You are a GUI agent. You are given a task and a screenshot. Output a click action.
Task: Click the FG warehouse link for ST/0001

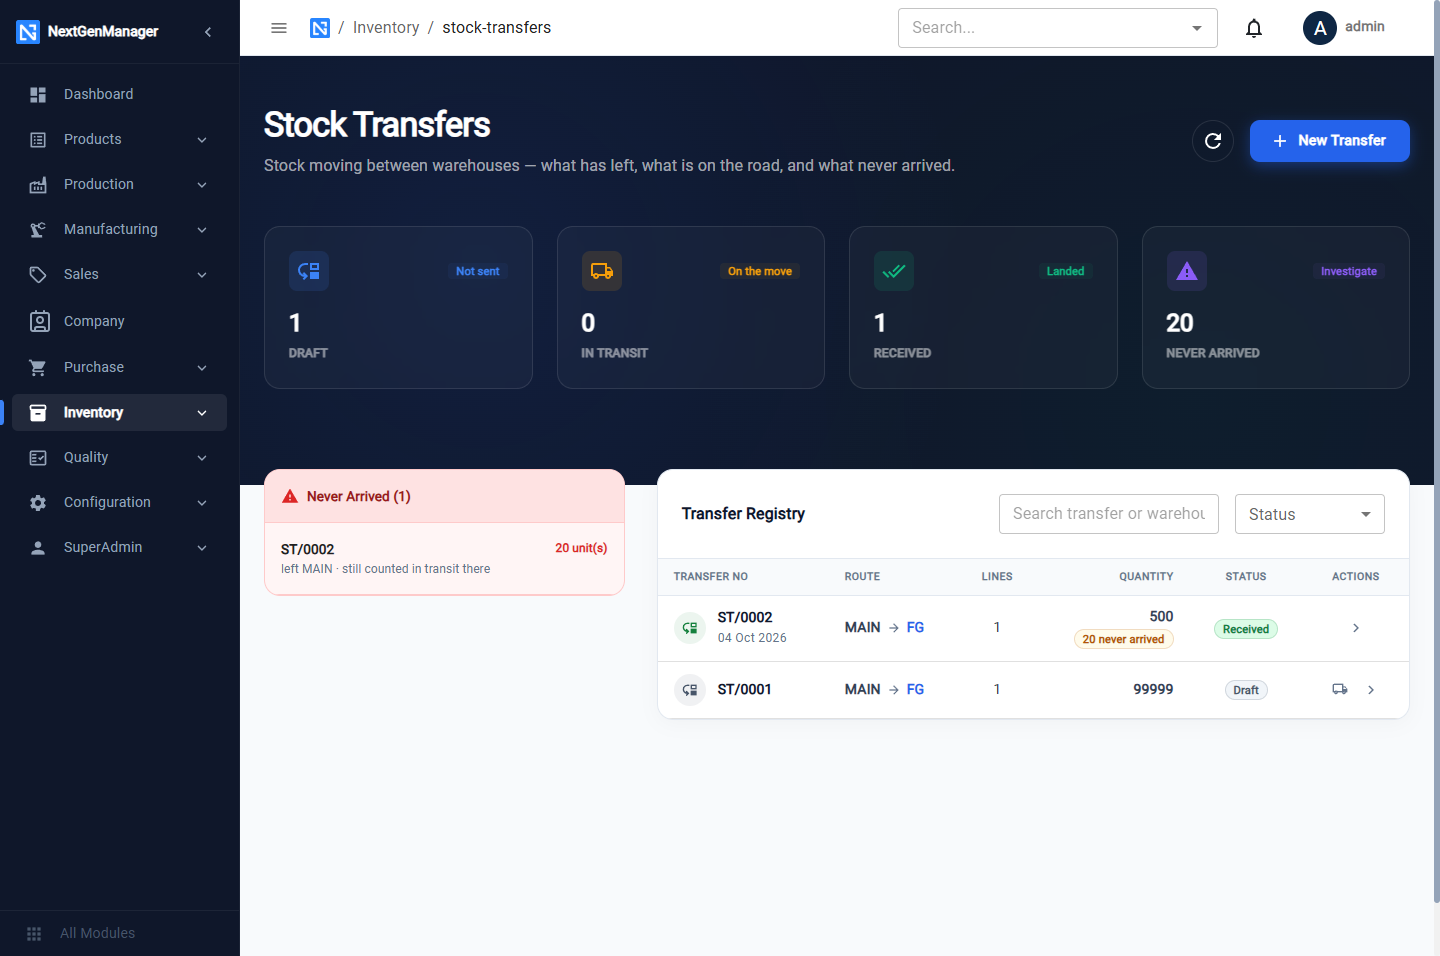click(915, 689)
